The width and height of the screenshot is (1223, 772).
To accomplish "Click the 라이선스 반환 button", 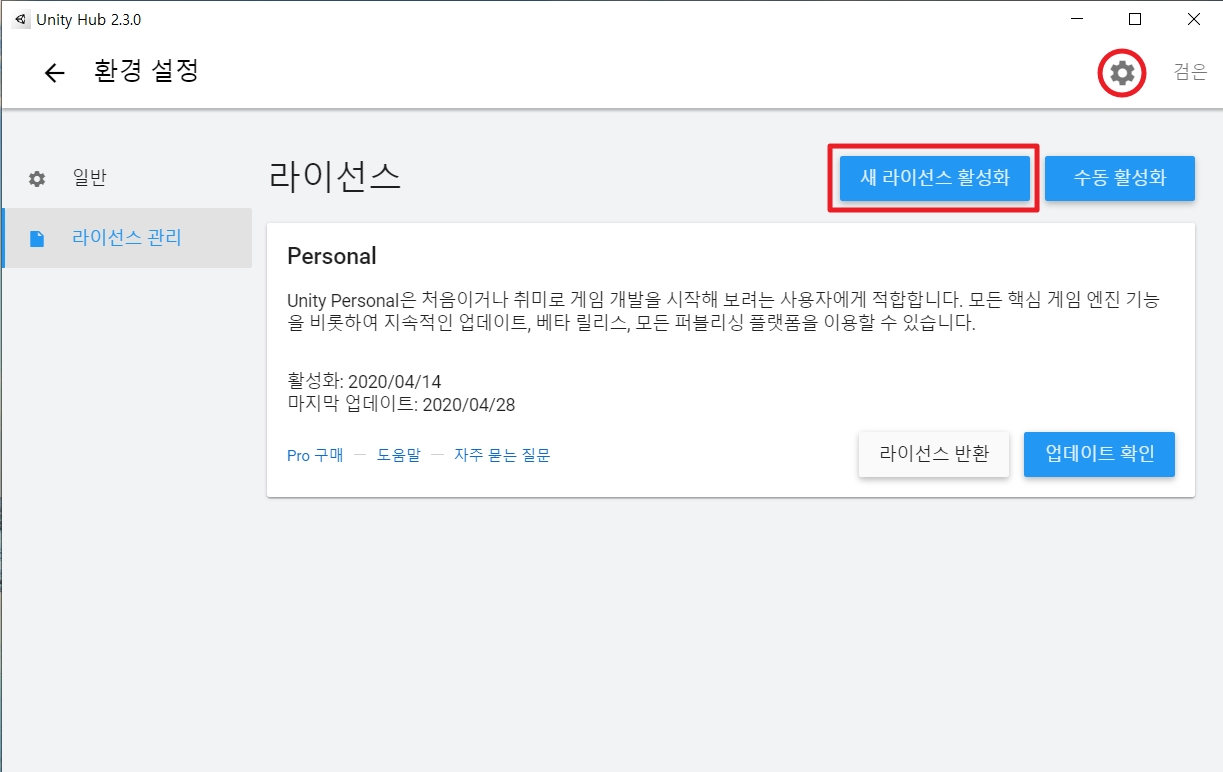I will tap(934, 454).
